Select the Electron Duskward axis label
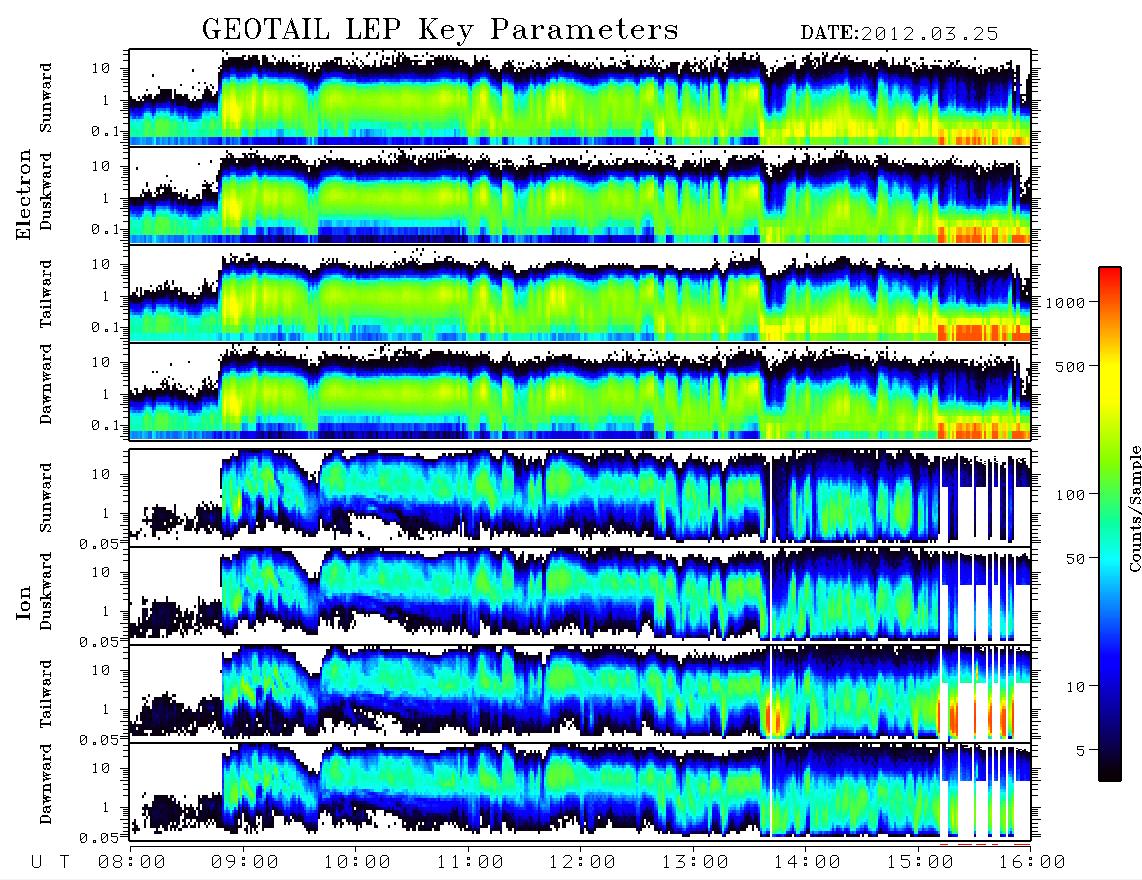Image resolution: width=1142 pixels, height=880 pixels. pos(46,191)
